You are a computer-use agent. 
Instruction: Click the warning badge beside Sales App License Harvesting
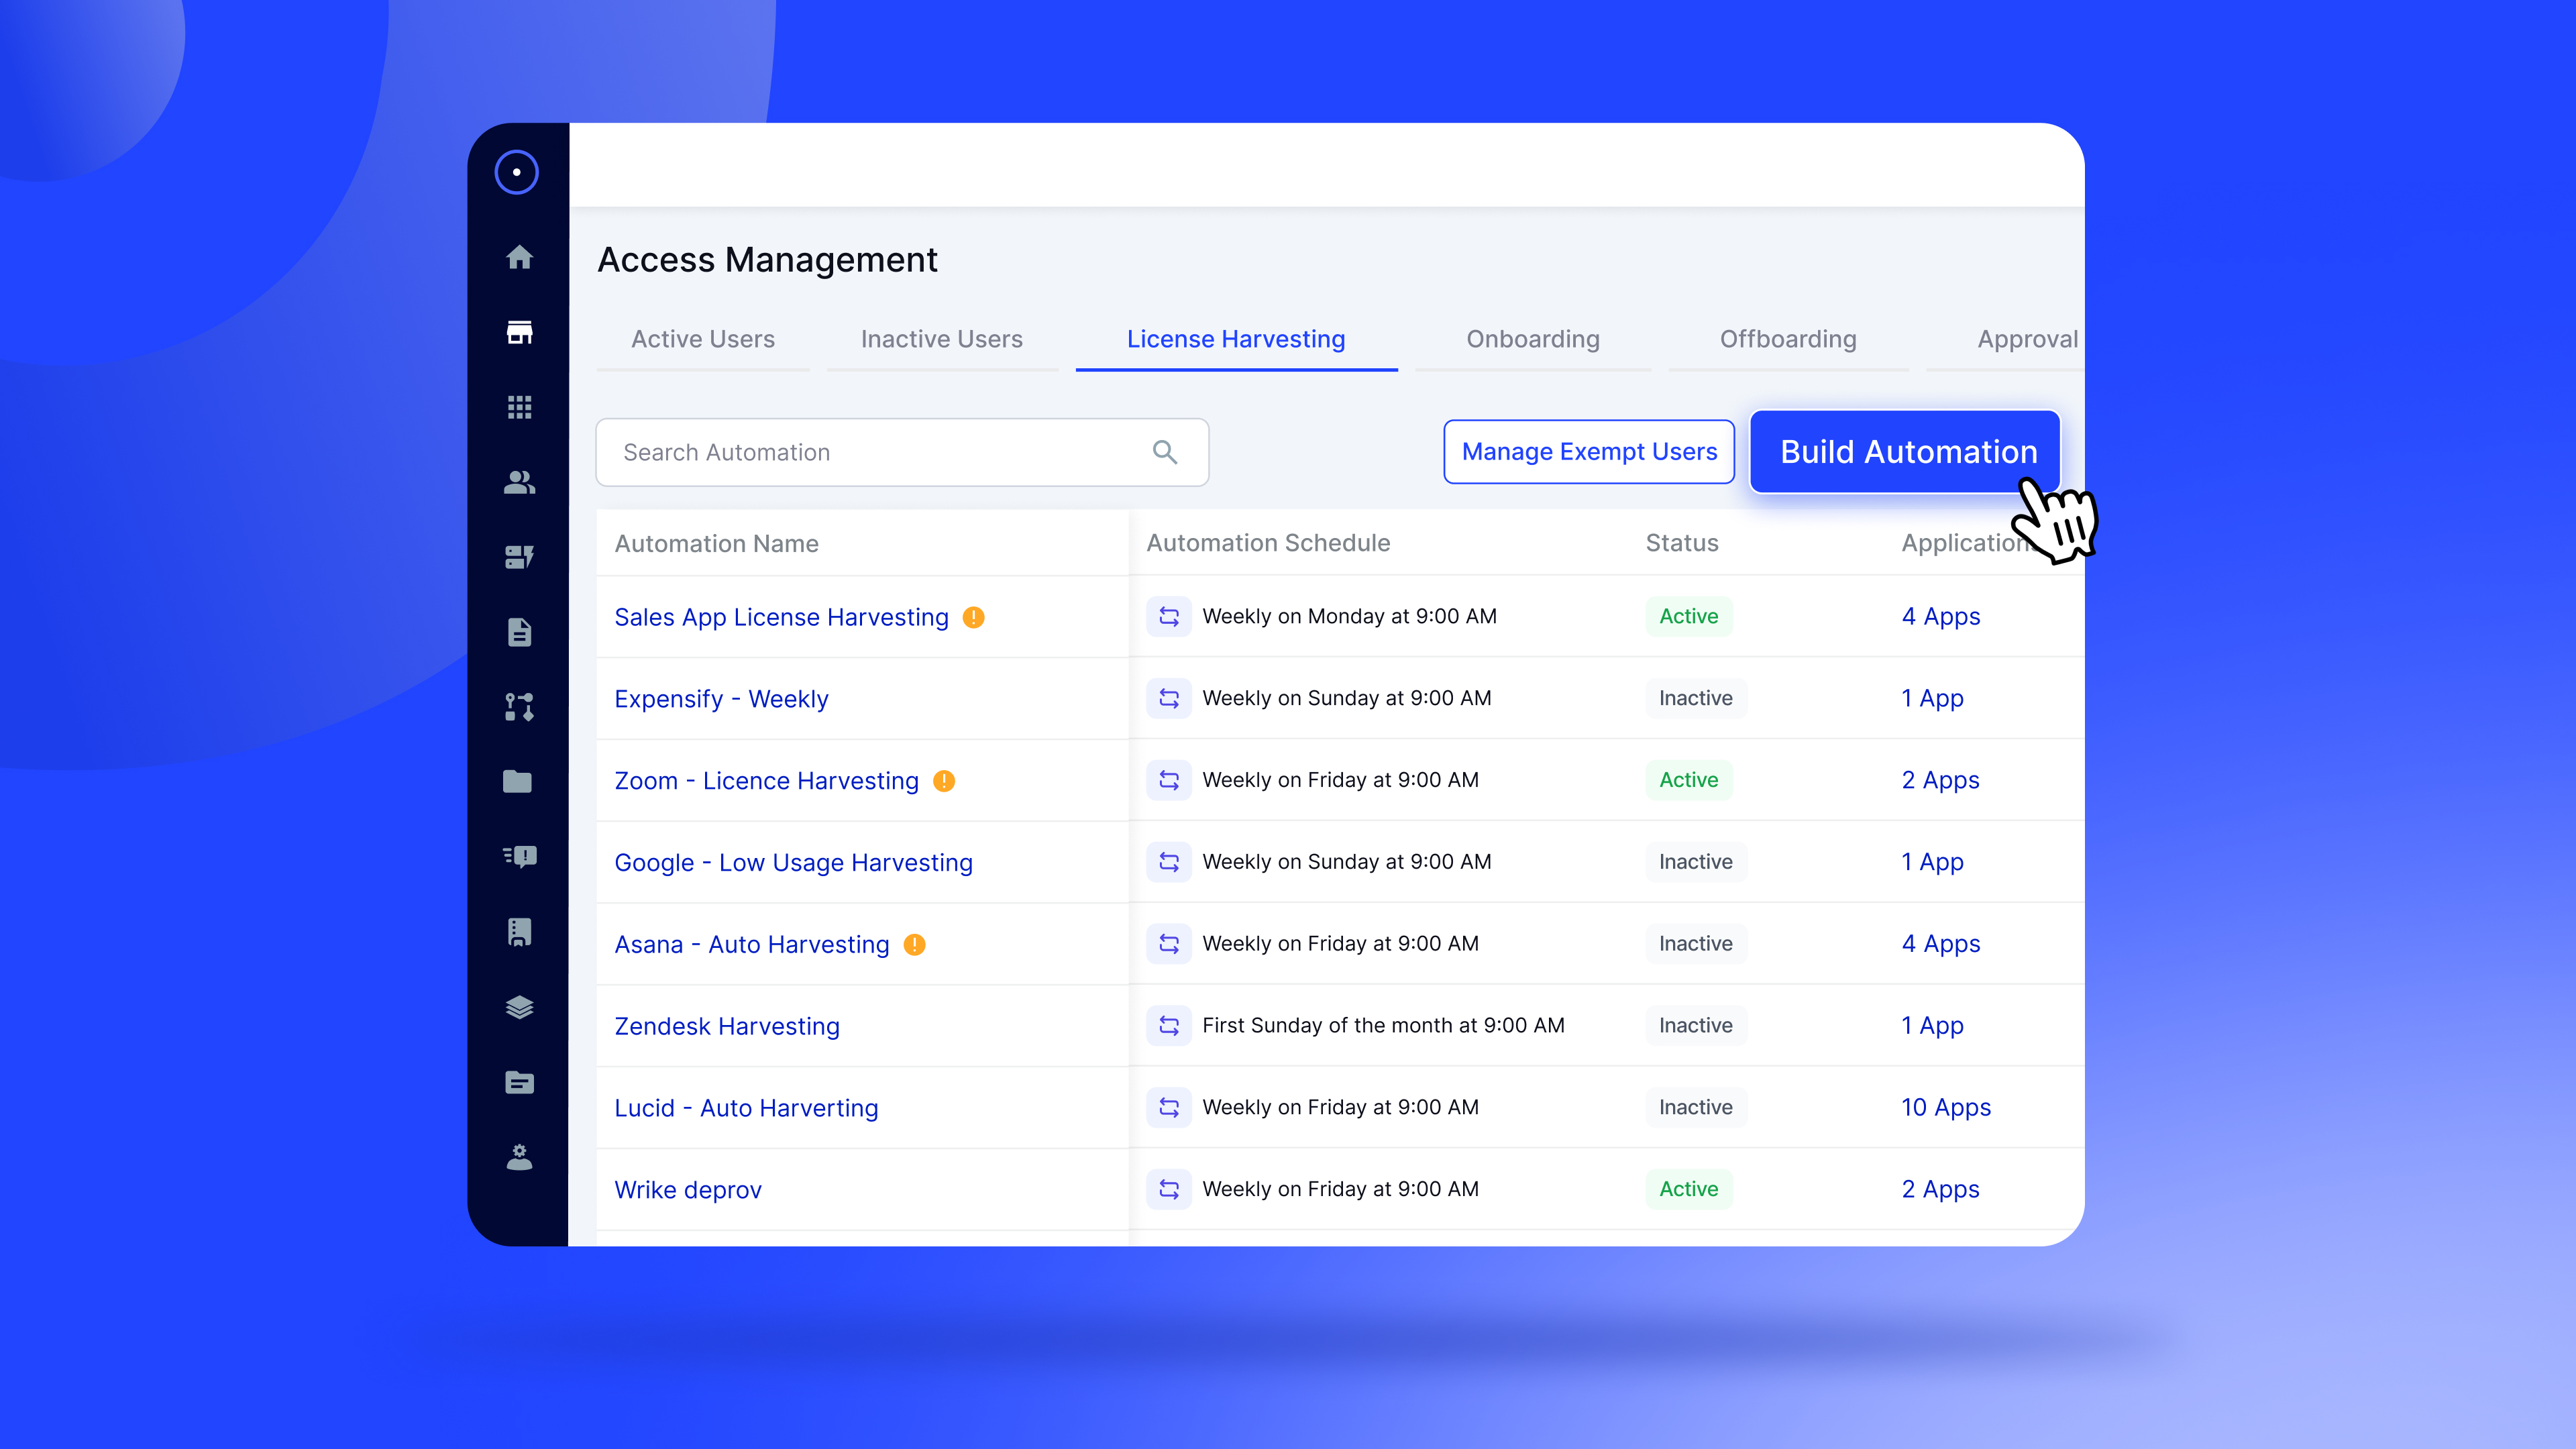[x=973, y=618]
